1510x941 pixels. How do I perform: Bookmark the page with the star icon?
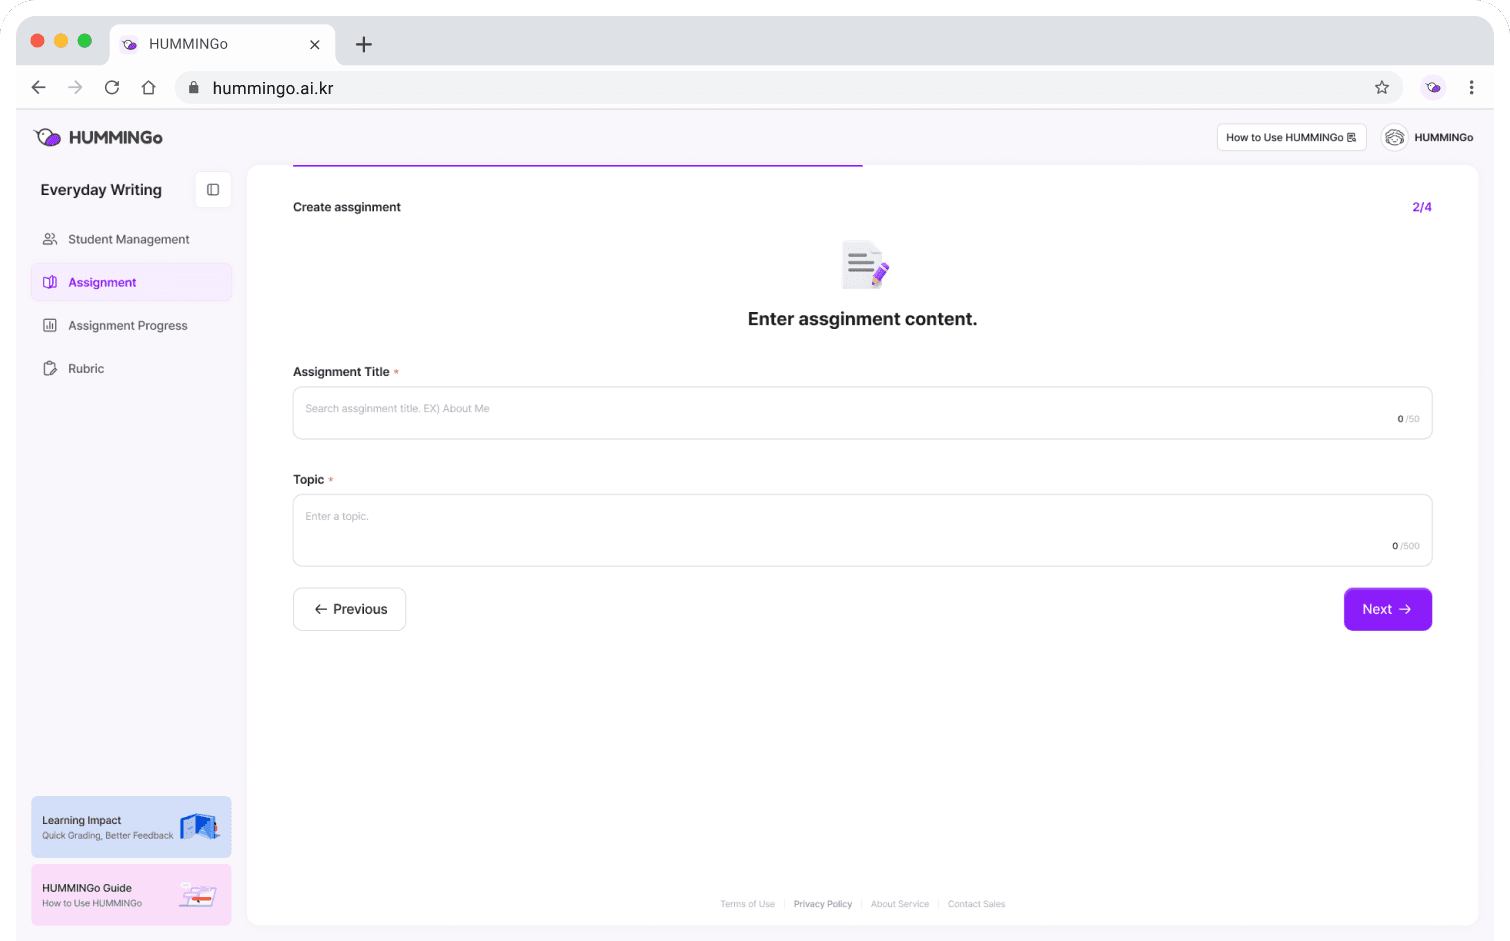click(x=1382, y=88)
